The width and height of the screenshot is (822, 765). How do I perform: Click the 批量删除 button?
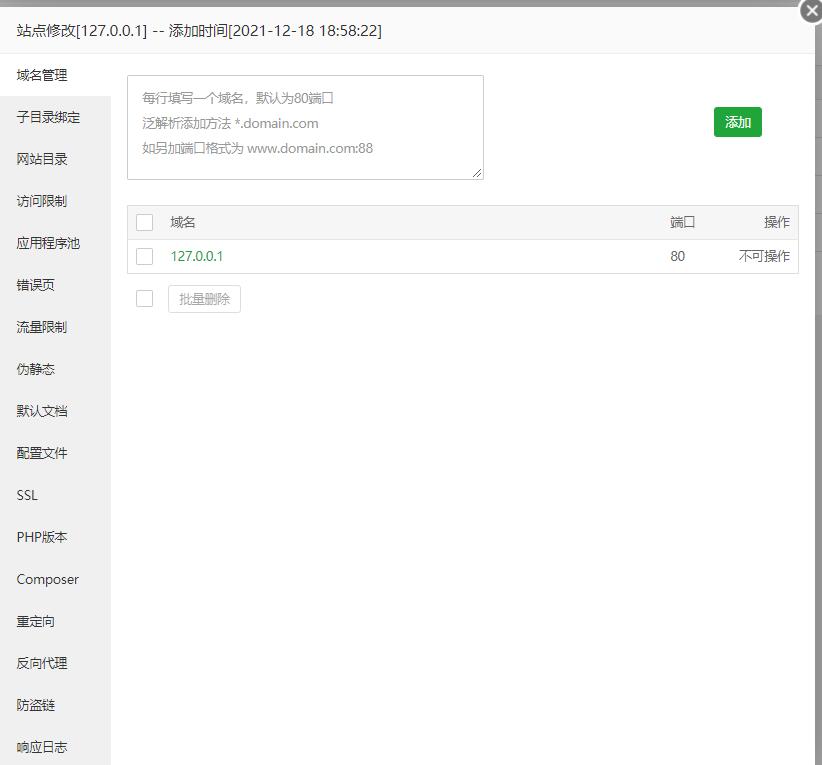[204, 298]
